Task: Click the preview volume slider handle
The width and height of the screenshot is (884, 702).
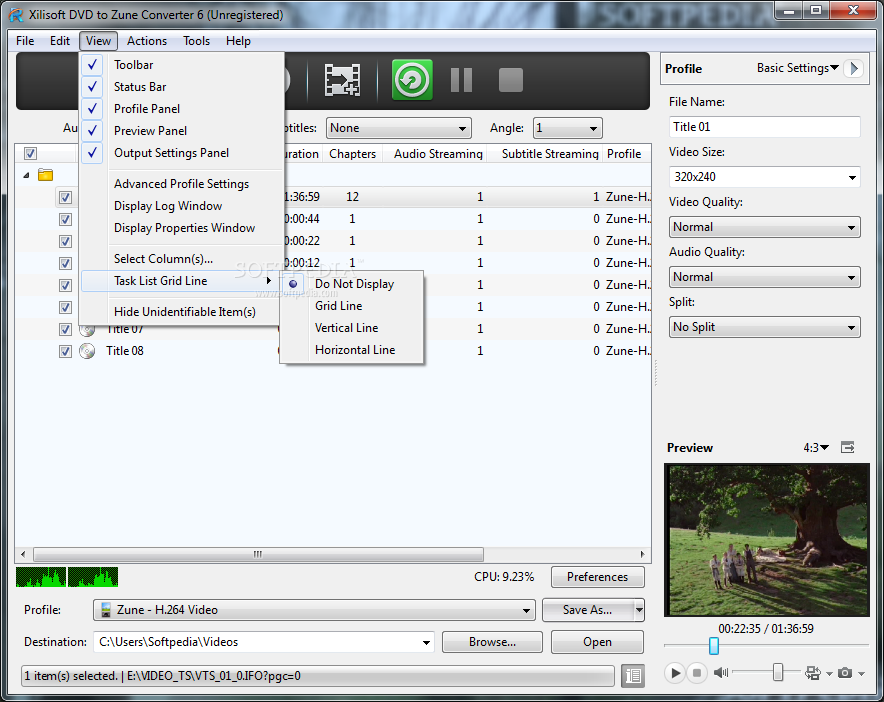Action: (778, 672)
